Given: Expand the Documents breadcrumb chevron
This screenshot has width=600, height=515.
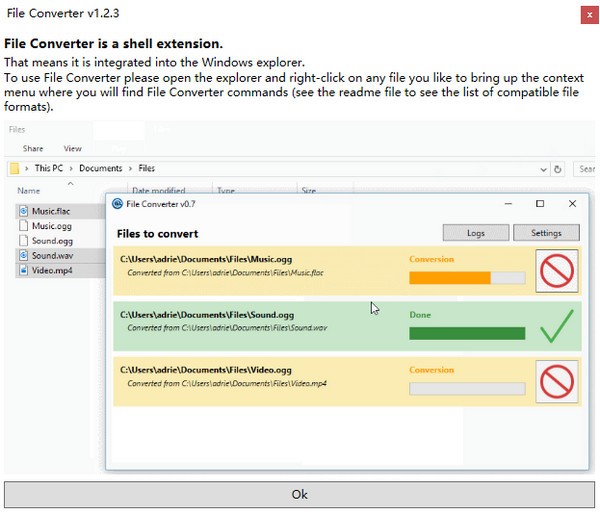Looking at the screenshot, I should tap(130, 169).
